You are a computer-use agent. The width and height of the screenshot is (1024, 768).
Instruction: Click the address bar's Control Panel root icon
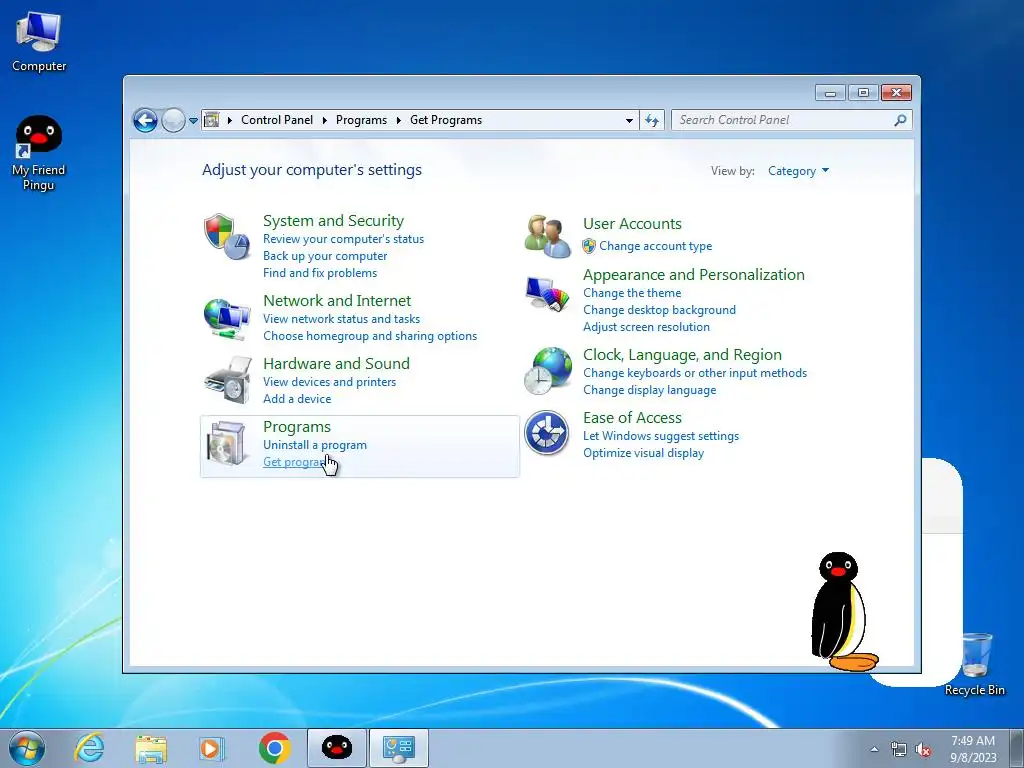[212, 120]
